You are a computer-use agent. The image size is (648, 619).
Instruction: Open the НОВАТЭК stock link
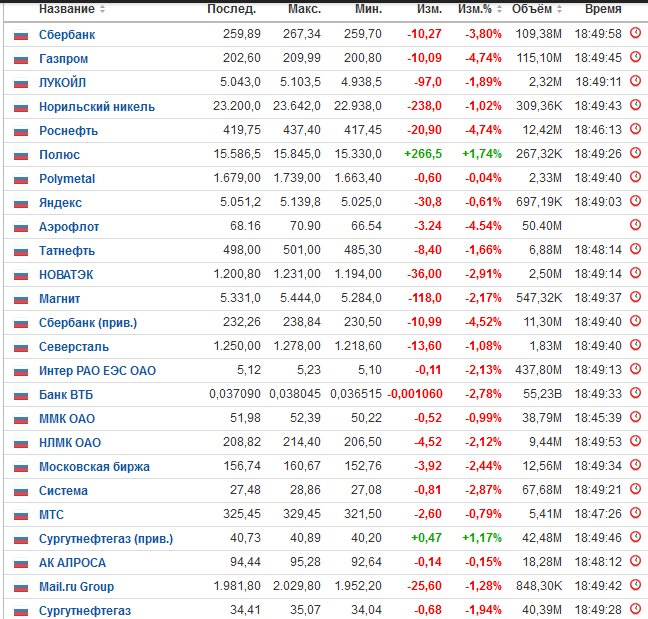click(x=66, y=274)
